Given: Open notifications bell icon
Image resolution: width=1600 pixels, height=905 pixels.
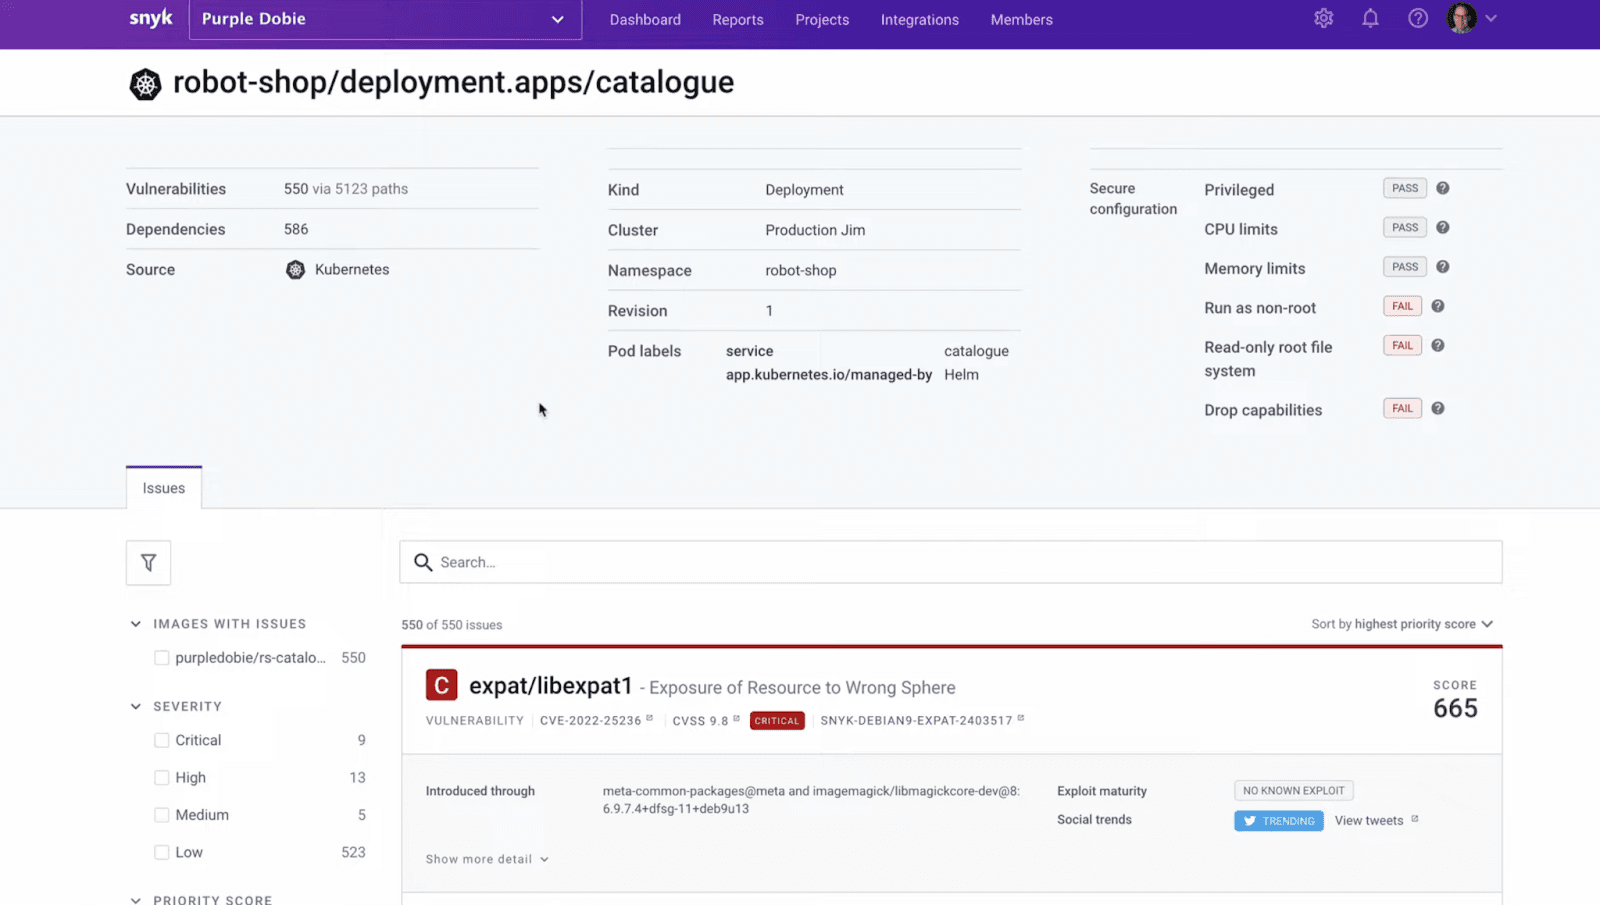Looking at the screenshot, I should pyautogui.click(x=1371, y=18).
